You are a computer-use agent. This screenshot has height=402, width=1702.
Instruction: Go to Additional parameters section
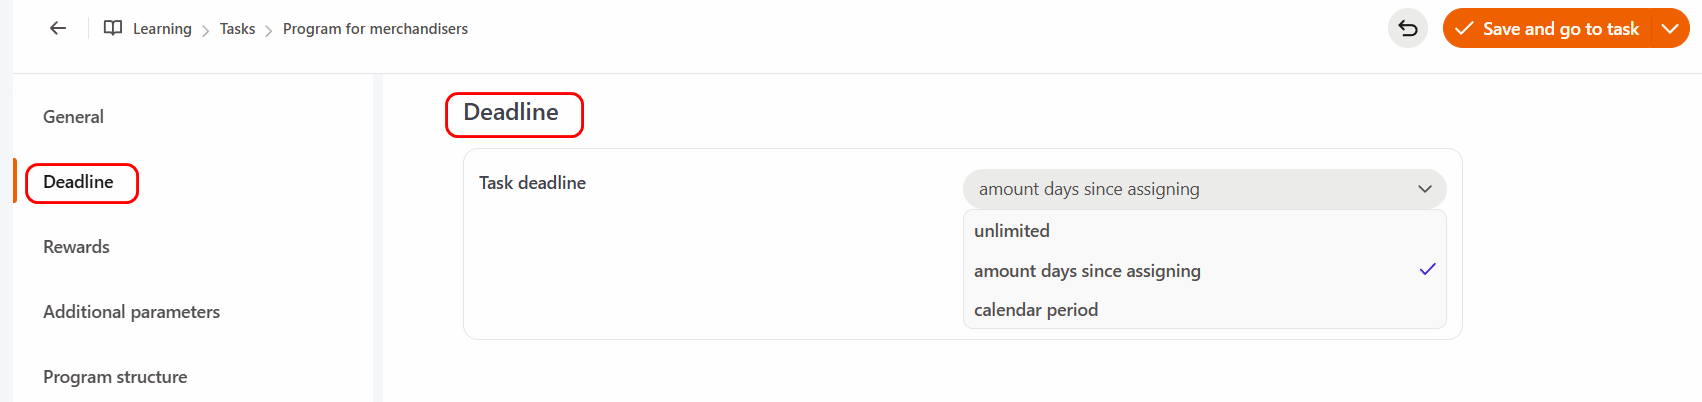coord(131,312)
